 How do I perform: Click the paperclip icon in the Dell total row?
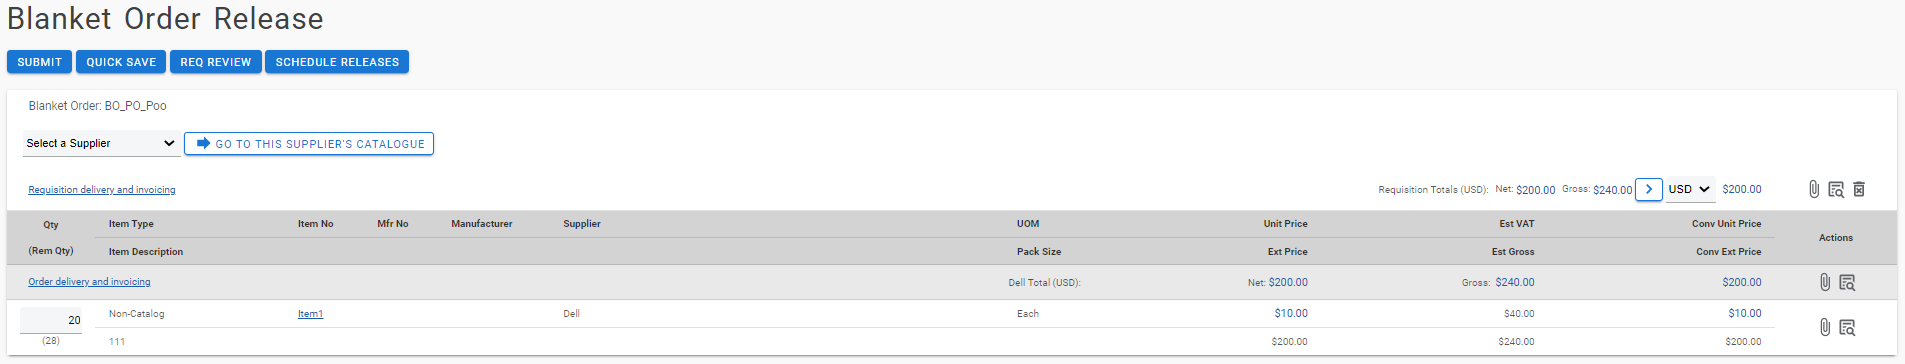point(1825,282)
